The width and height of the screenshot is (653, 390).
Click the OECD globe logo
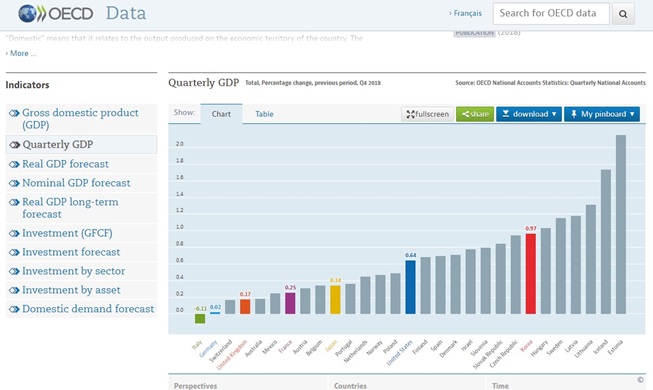point(27,13)
